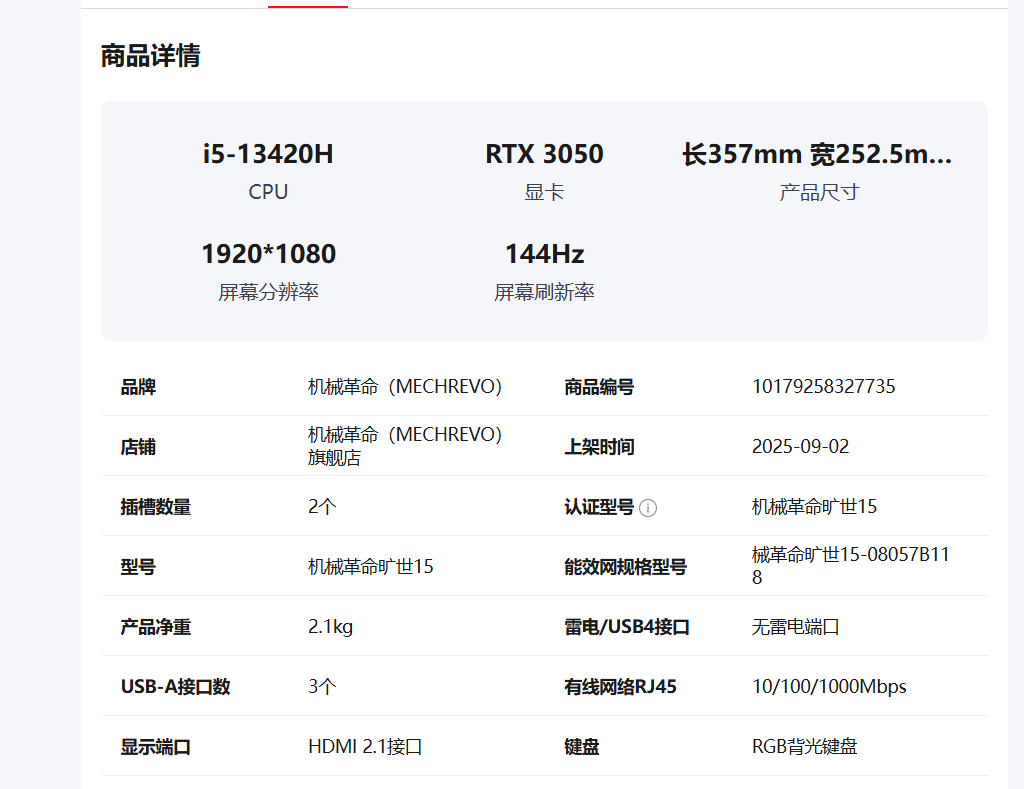Click truncated dimensions 长357mm 宽252.5m...

[x=817, y=154]
